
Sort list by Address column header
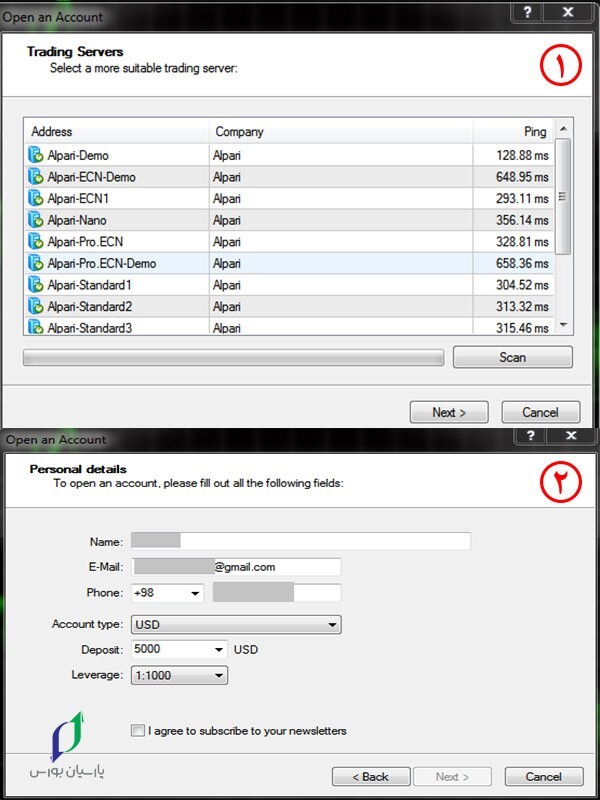pyautogui.click(x=118, y=131)
